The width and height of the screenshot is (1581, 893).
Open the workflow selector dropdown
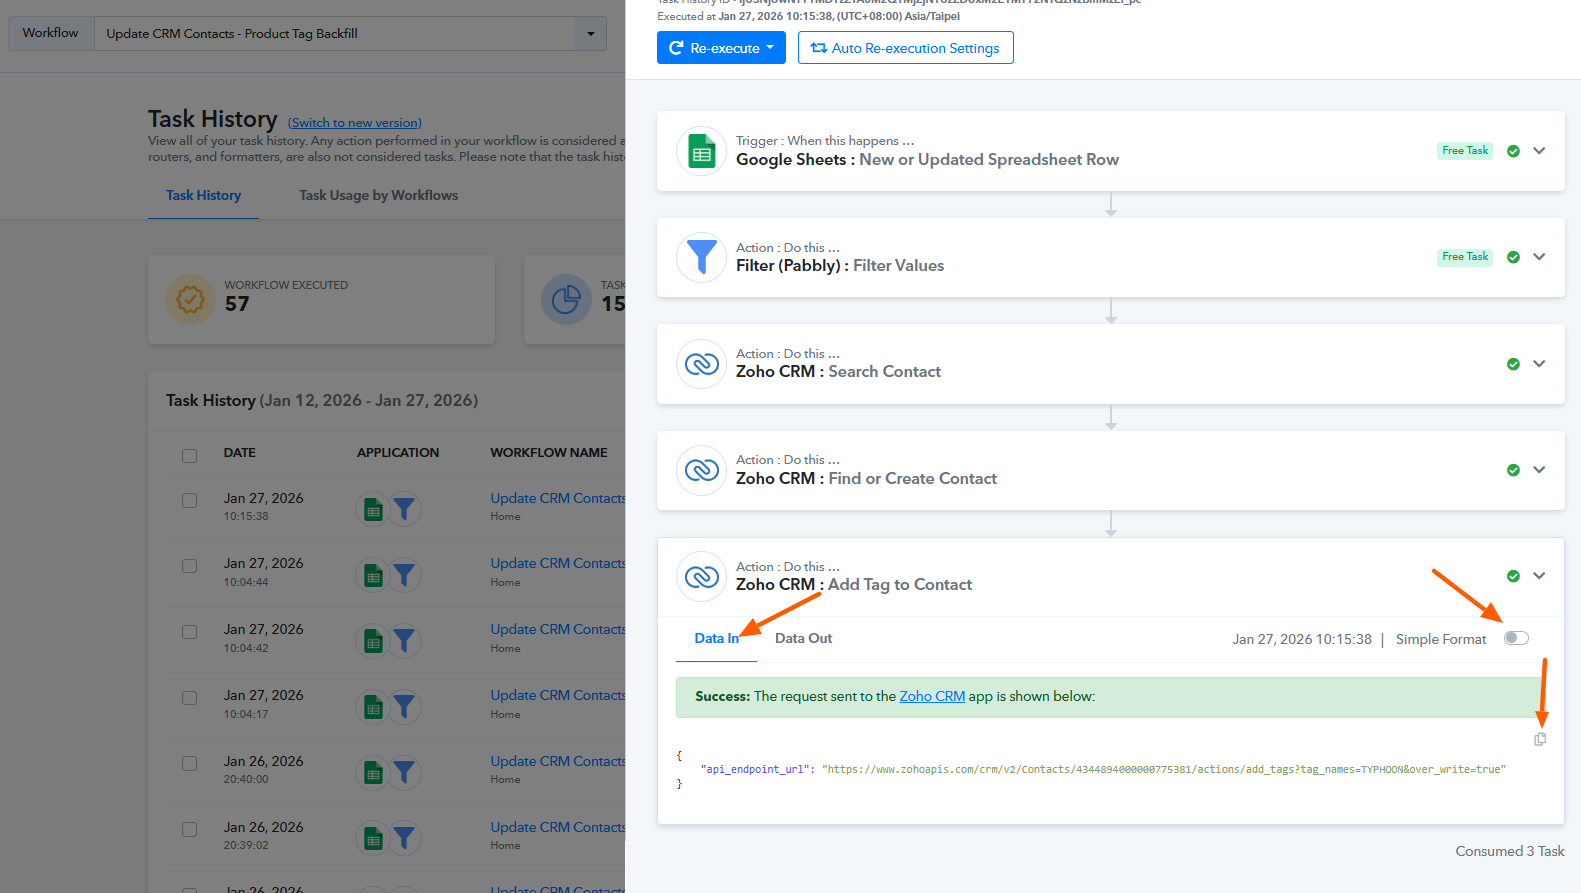(x=350, y=34)
